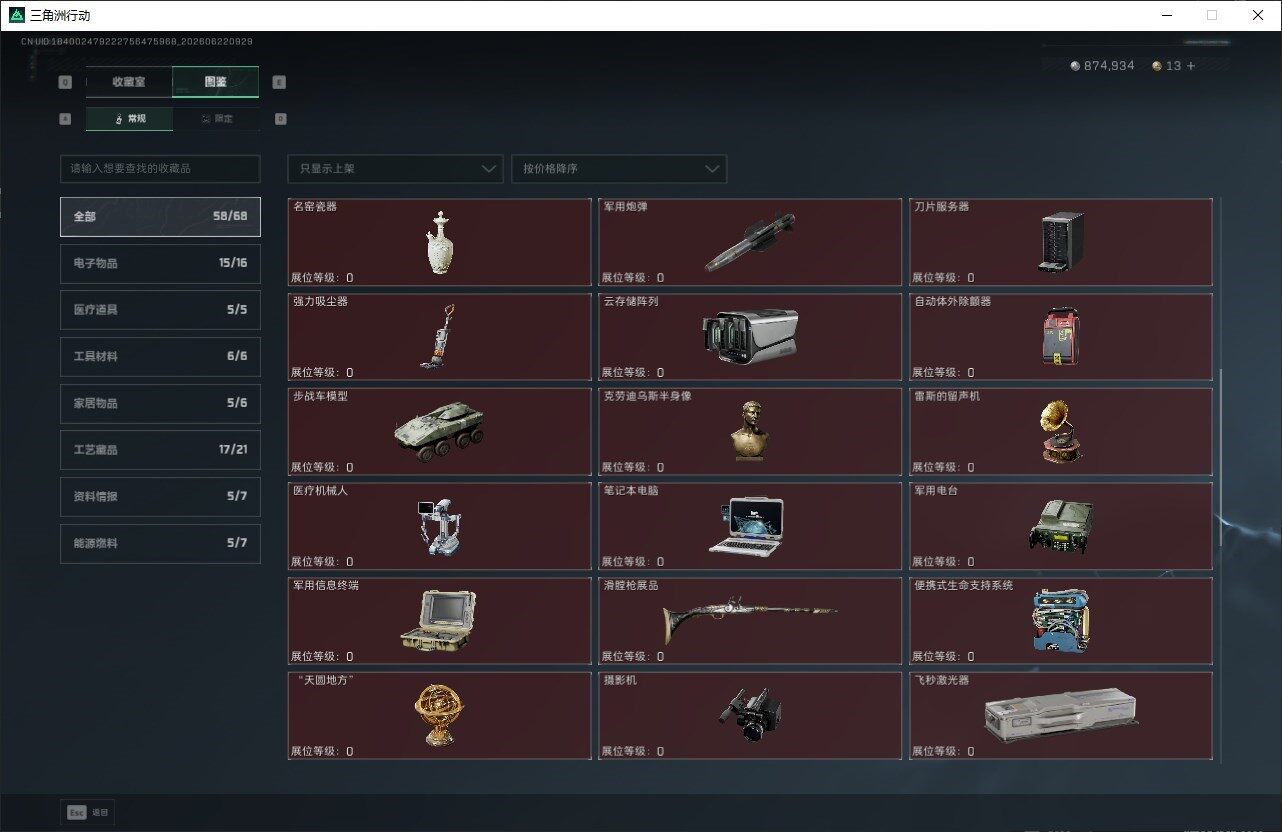This screenshot has width=1282, height=832.
Task: Filter by 家居物品 5/6 category
Action: (160, 403)
